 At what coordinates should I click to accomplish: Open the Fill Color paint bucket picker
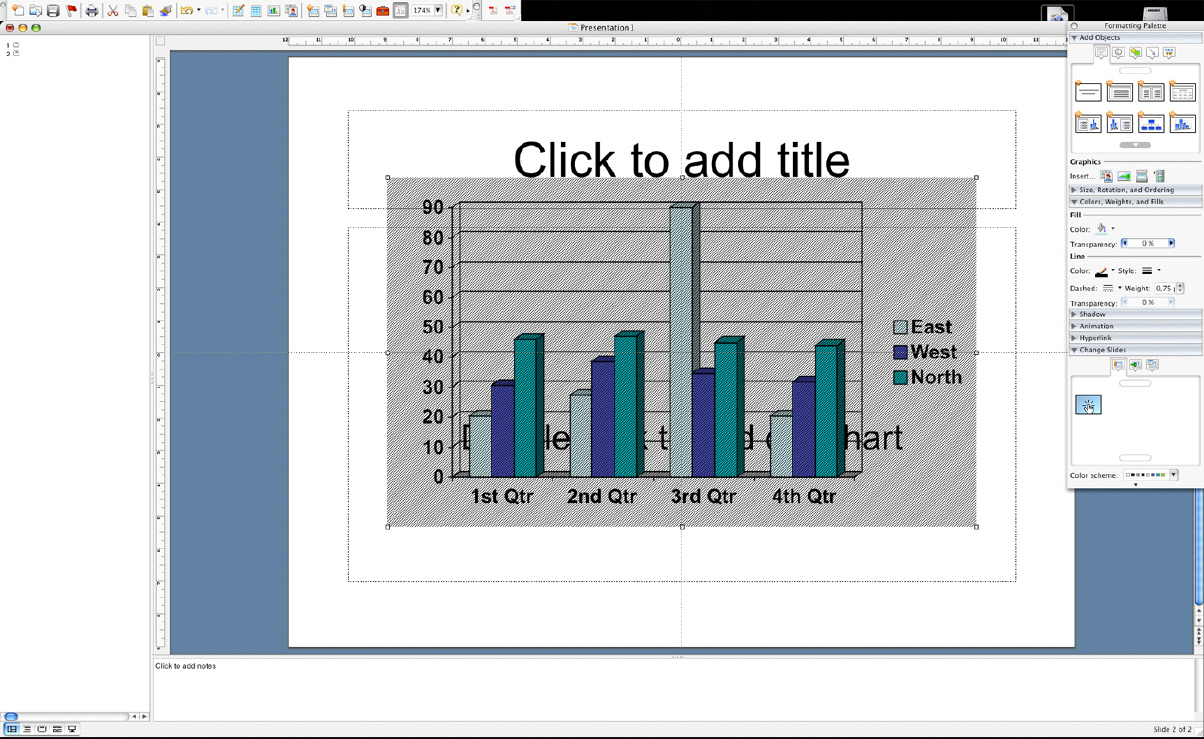[1103, 229]
